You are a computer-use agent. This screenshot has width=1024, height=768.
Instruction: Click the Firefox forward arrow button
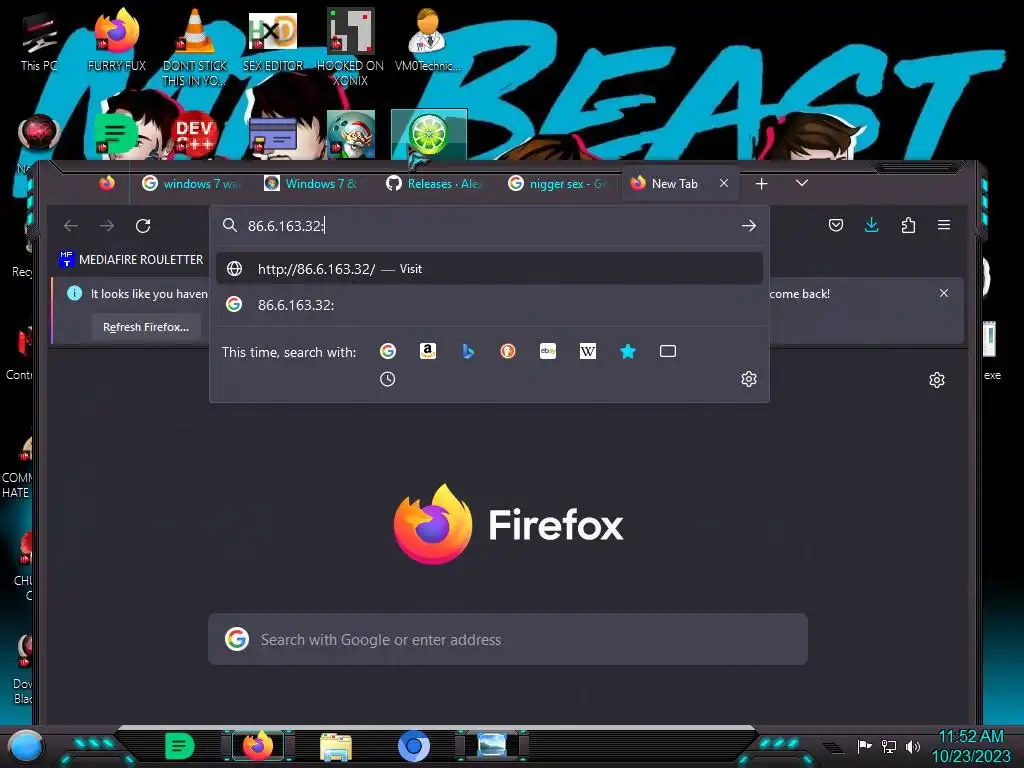click(x=106, y=226)
